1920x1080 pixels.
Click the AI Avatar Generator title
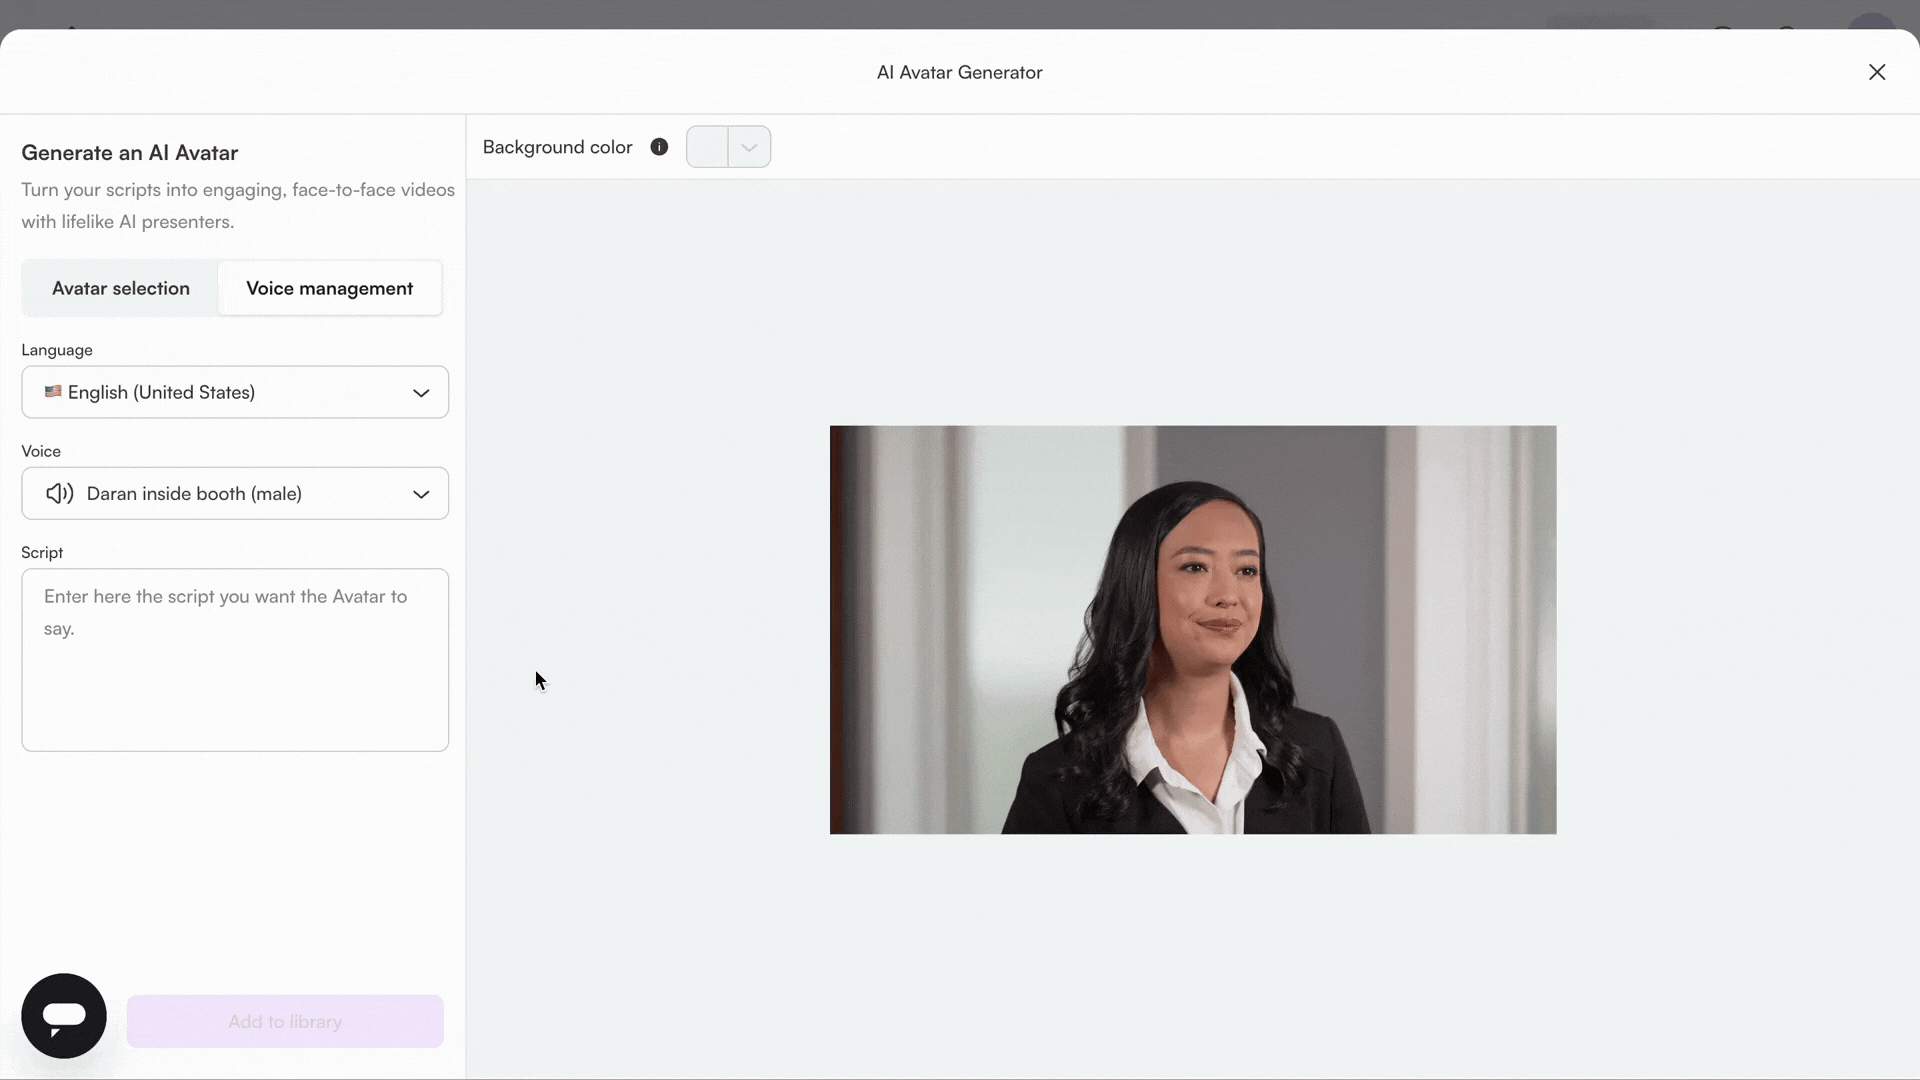click(x=960, y=72)
